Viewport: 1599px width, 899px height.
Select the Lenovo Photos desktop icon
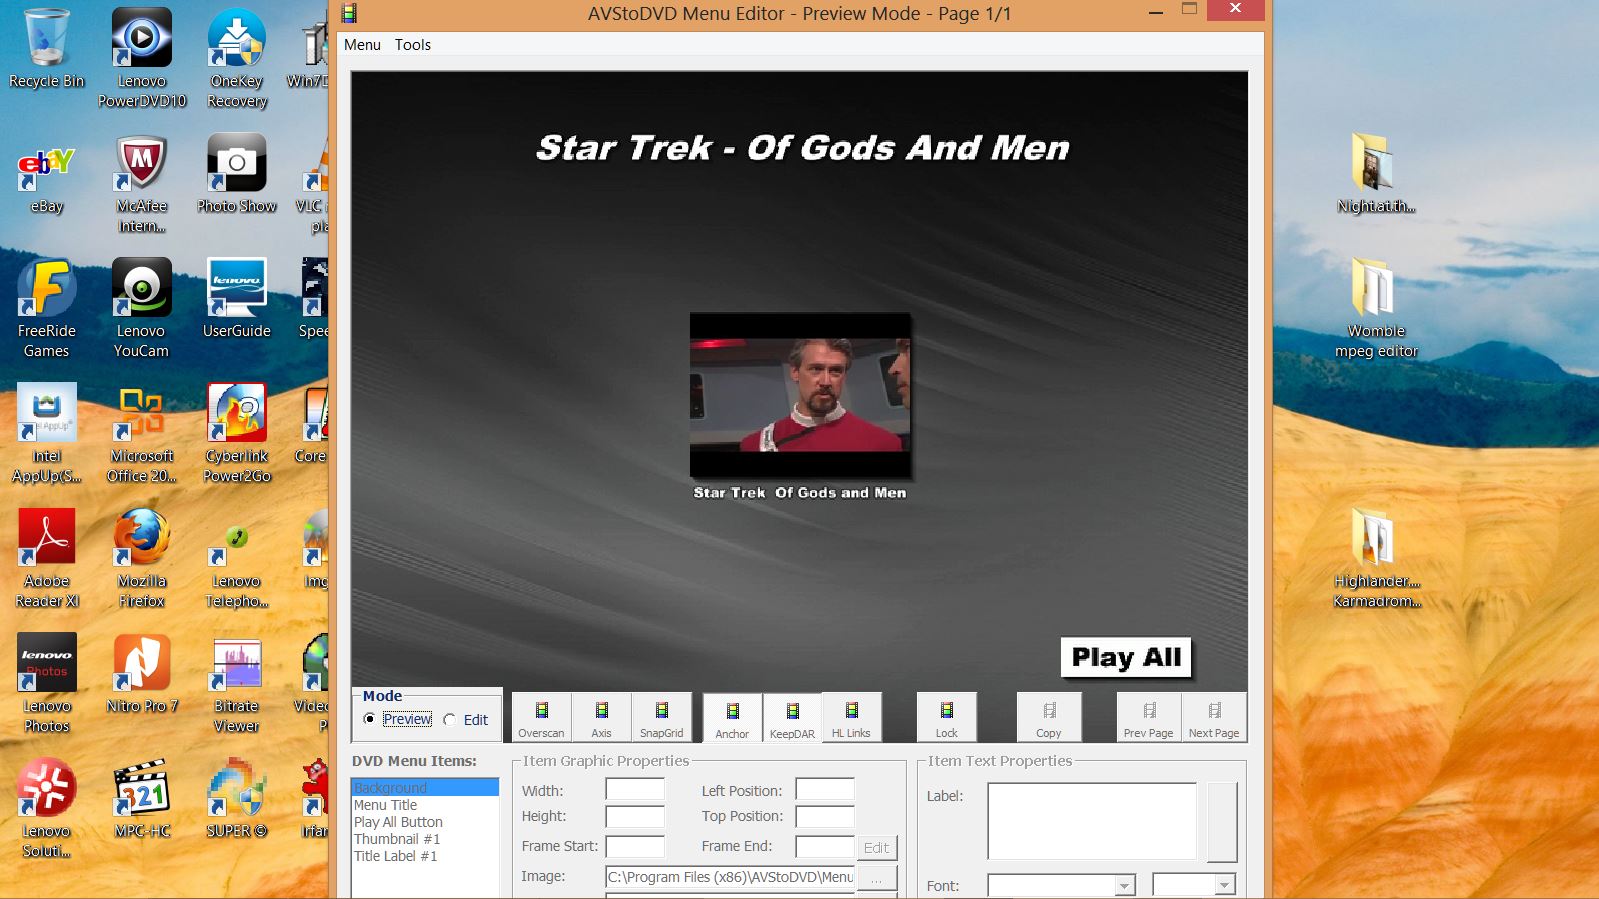click(46, 683)
